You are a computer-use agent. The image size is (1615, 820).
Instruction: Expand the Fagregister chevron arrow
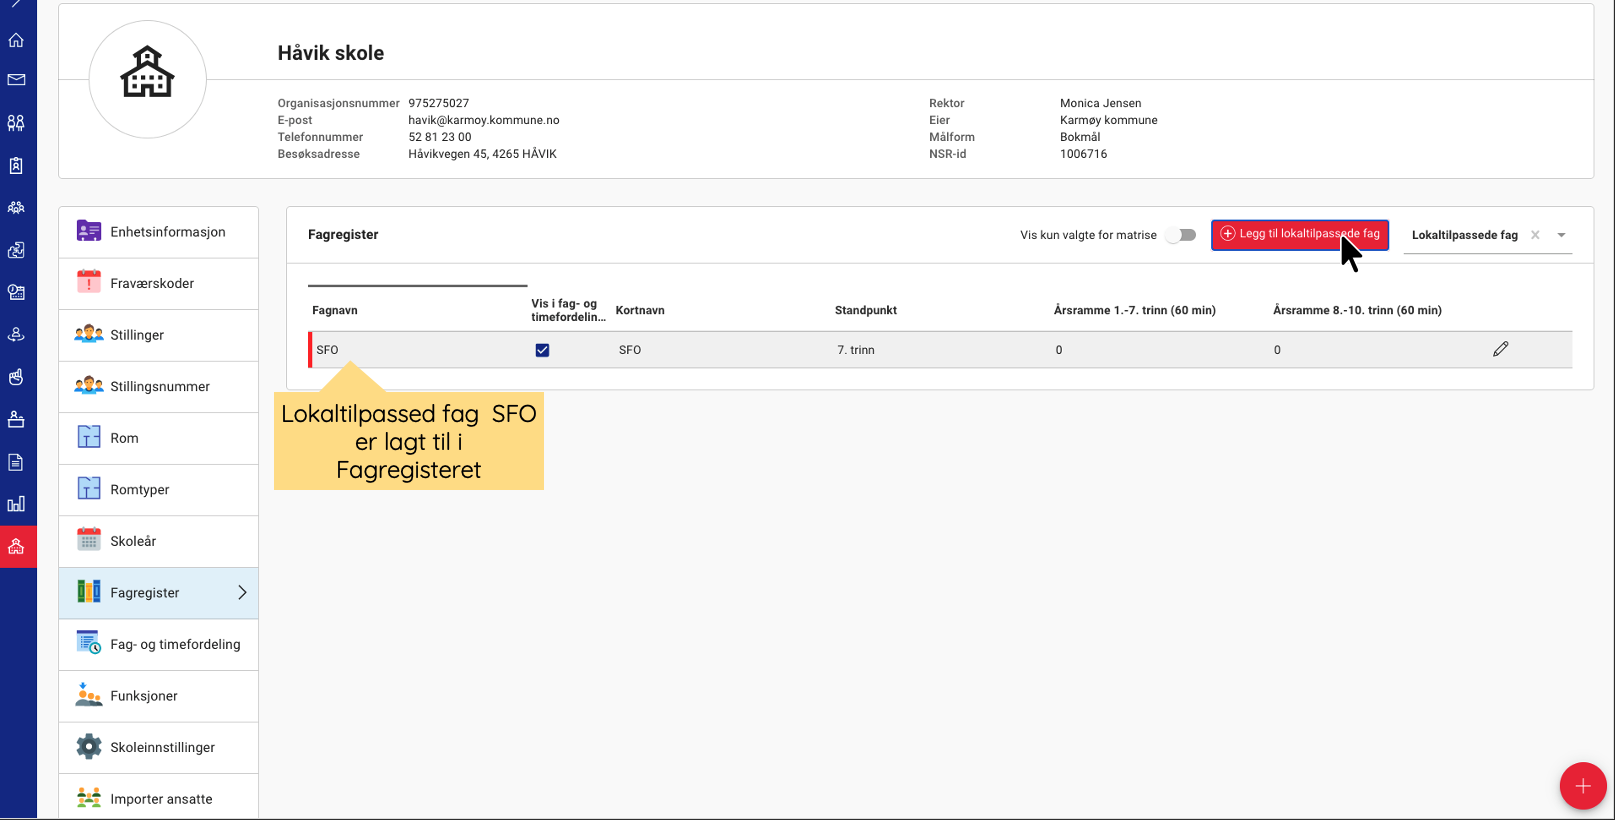(242, 593)
